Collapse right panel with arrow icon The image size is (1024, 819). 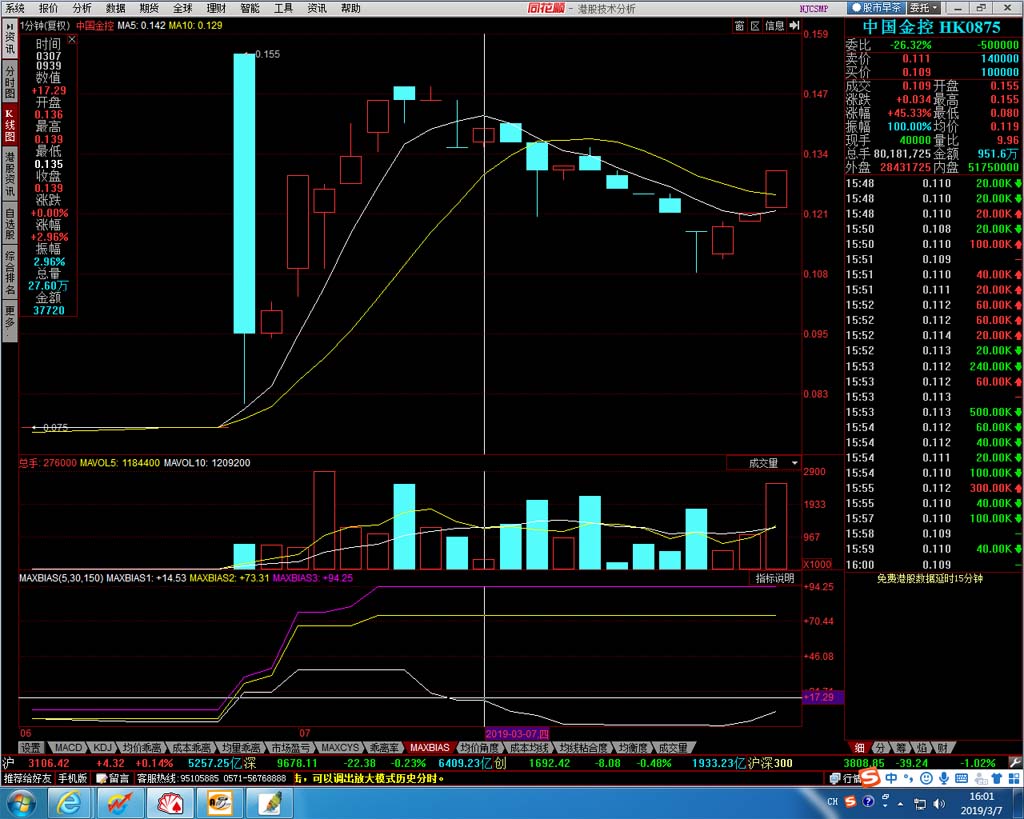[x=794, y=25]
